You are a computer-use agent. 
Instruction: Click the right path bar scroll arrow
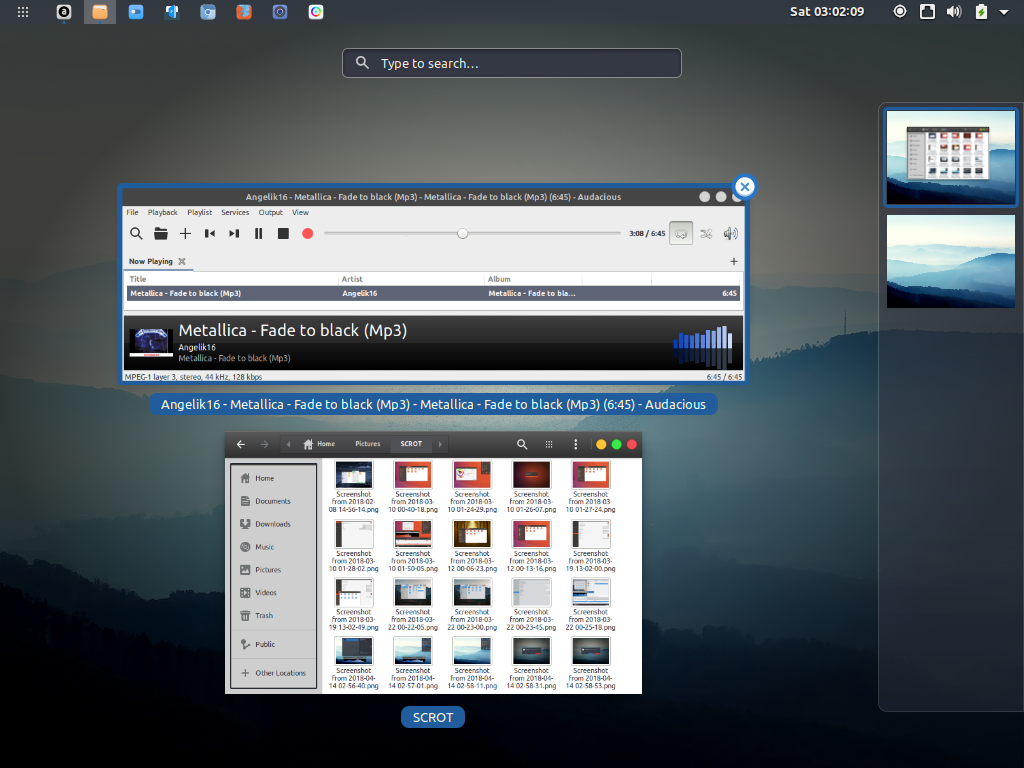pos(440,444)
